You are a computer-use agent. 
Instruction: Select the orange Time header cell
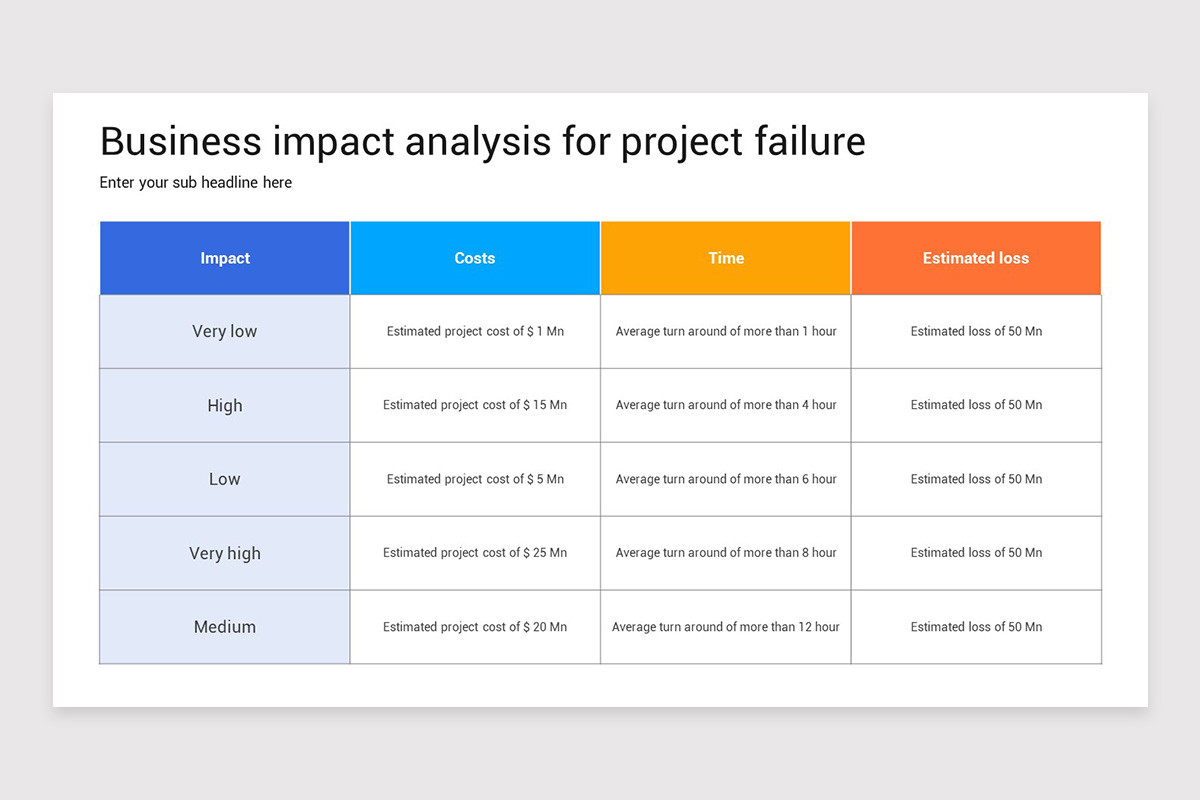click(x=726, y=258)
